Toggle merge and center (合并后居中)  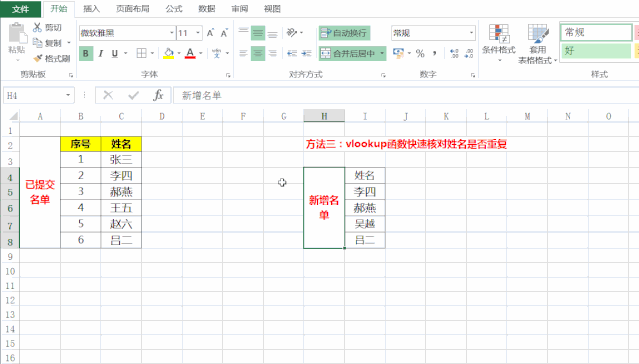click(x=349, y=53)
